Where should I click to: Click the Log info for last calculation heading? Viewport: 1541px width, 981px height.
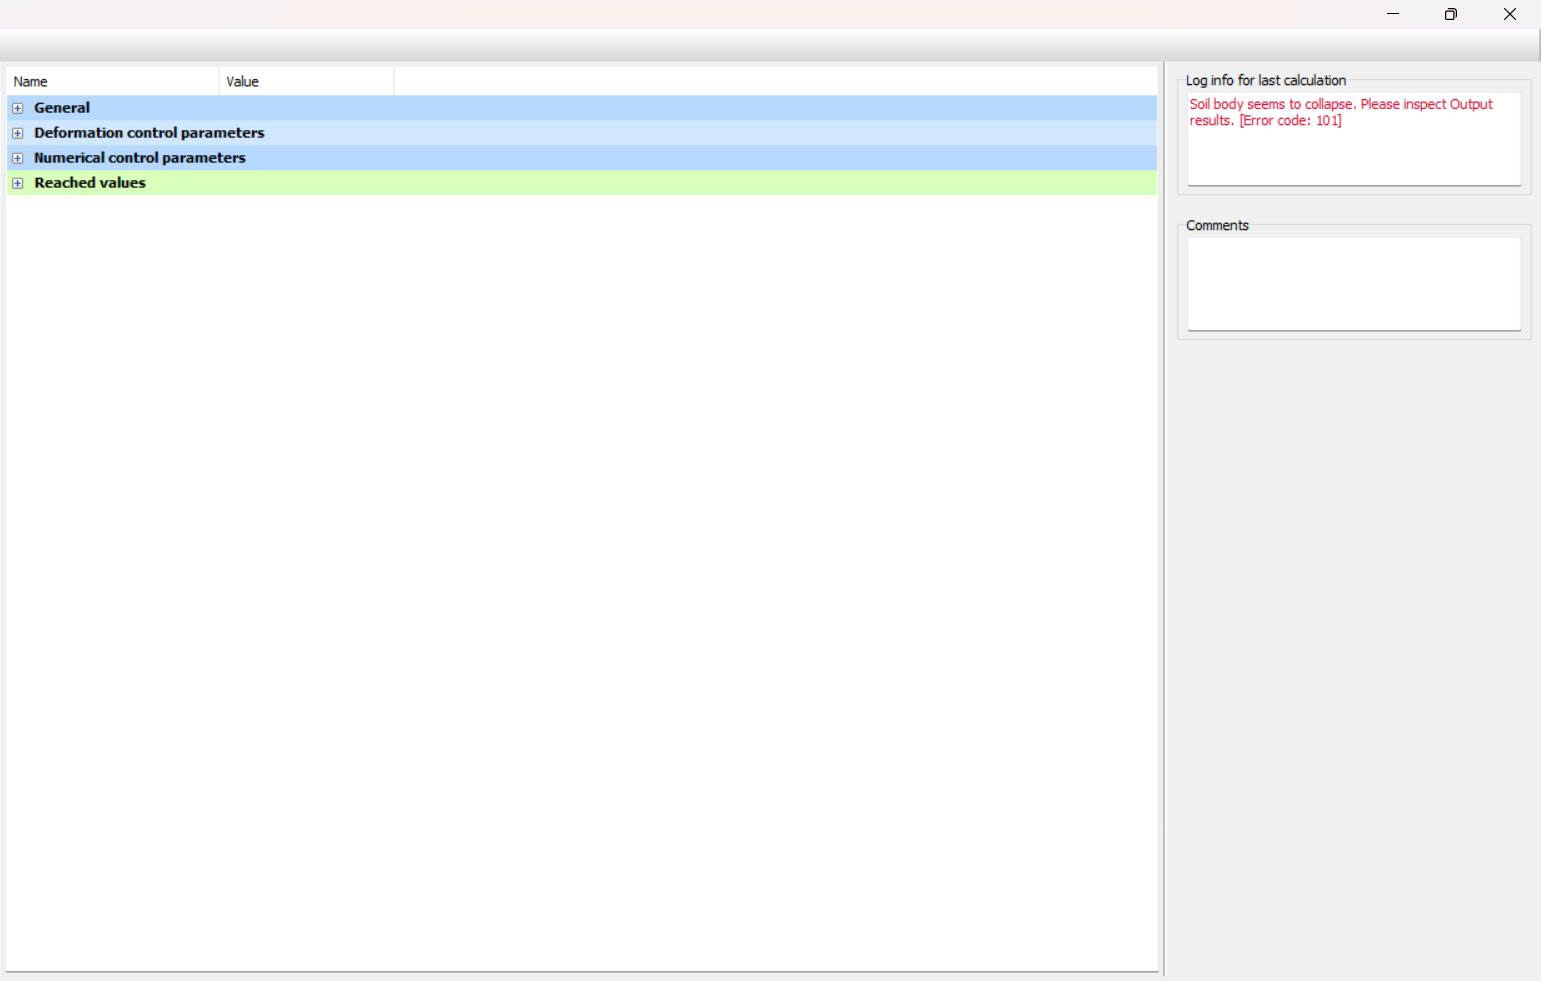click(x=1265, y=80)
